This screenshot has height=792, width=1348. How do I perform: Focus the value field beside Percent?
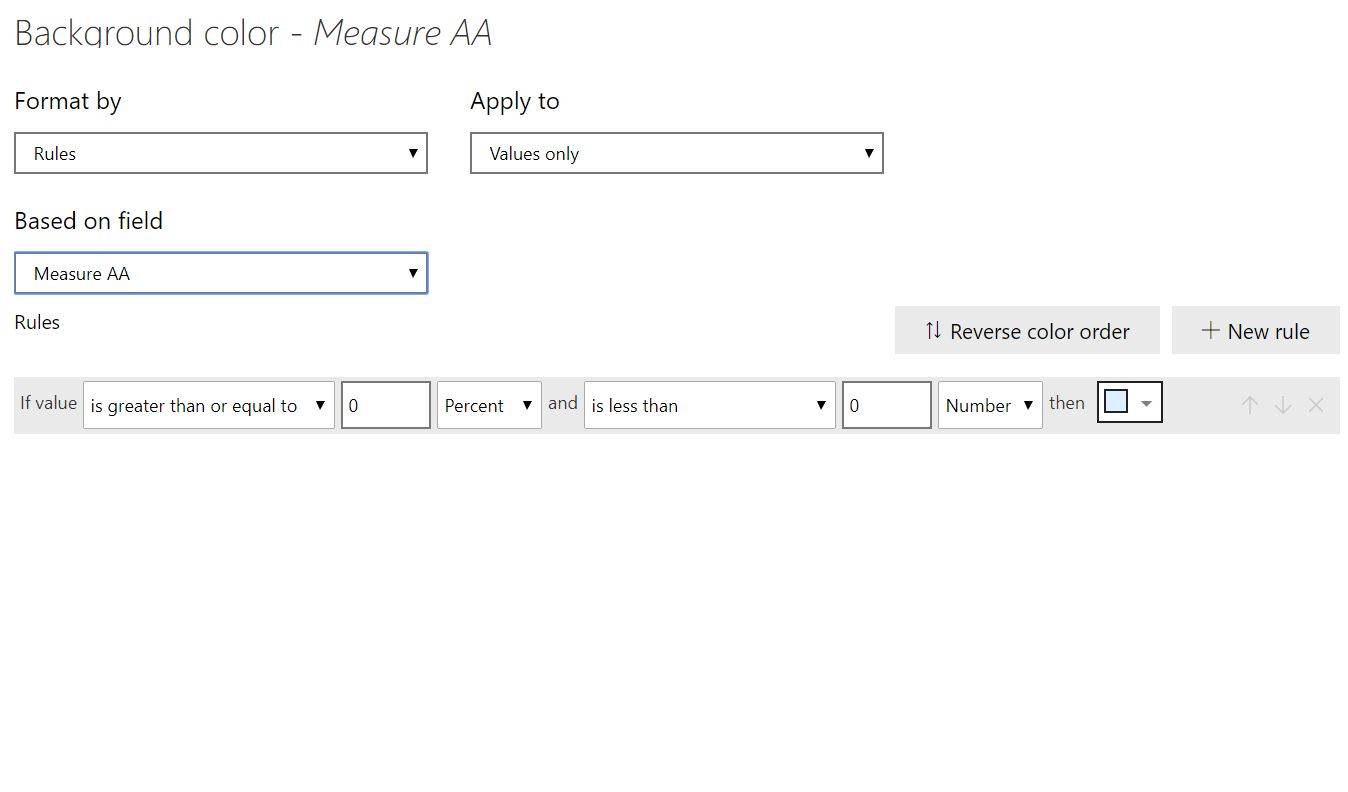[386, 405]
